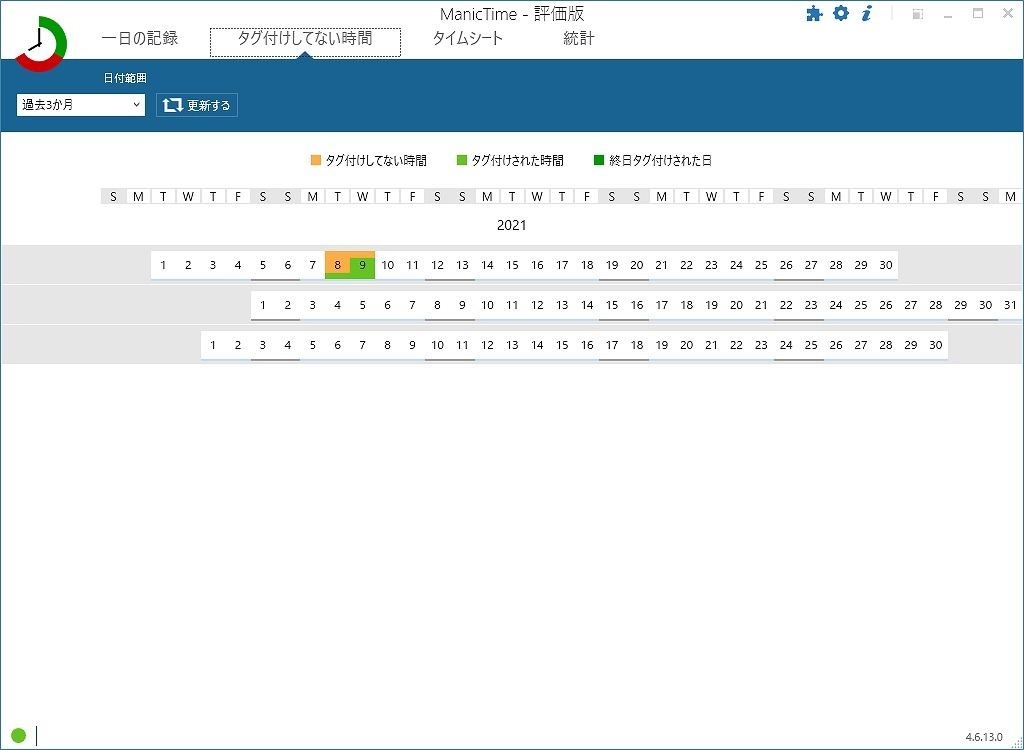Select day 30 in the first month row
The height and width of the screenshot is (750, 1024).
click(886, 265)
